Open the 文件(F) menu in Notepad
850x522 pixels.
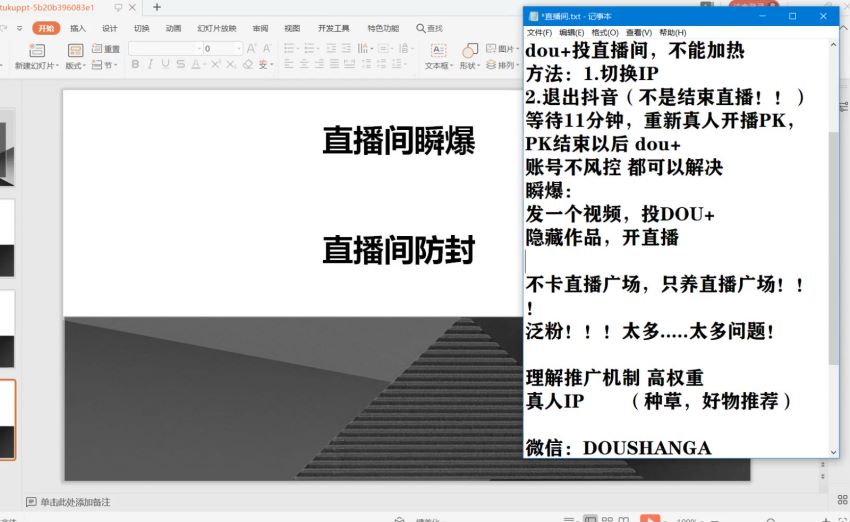click(x=539, y=33)
